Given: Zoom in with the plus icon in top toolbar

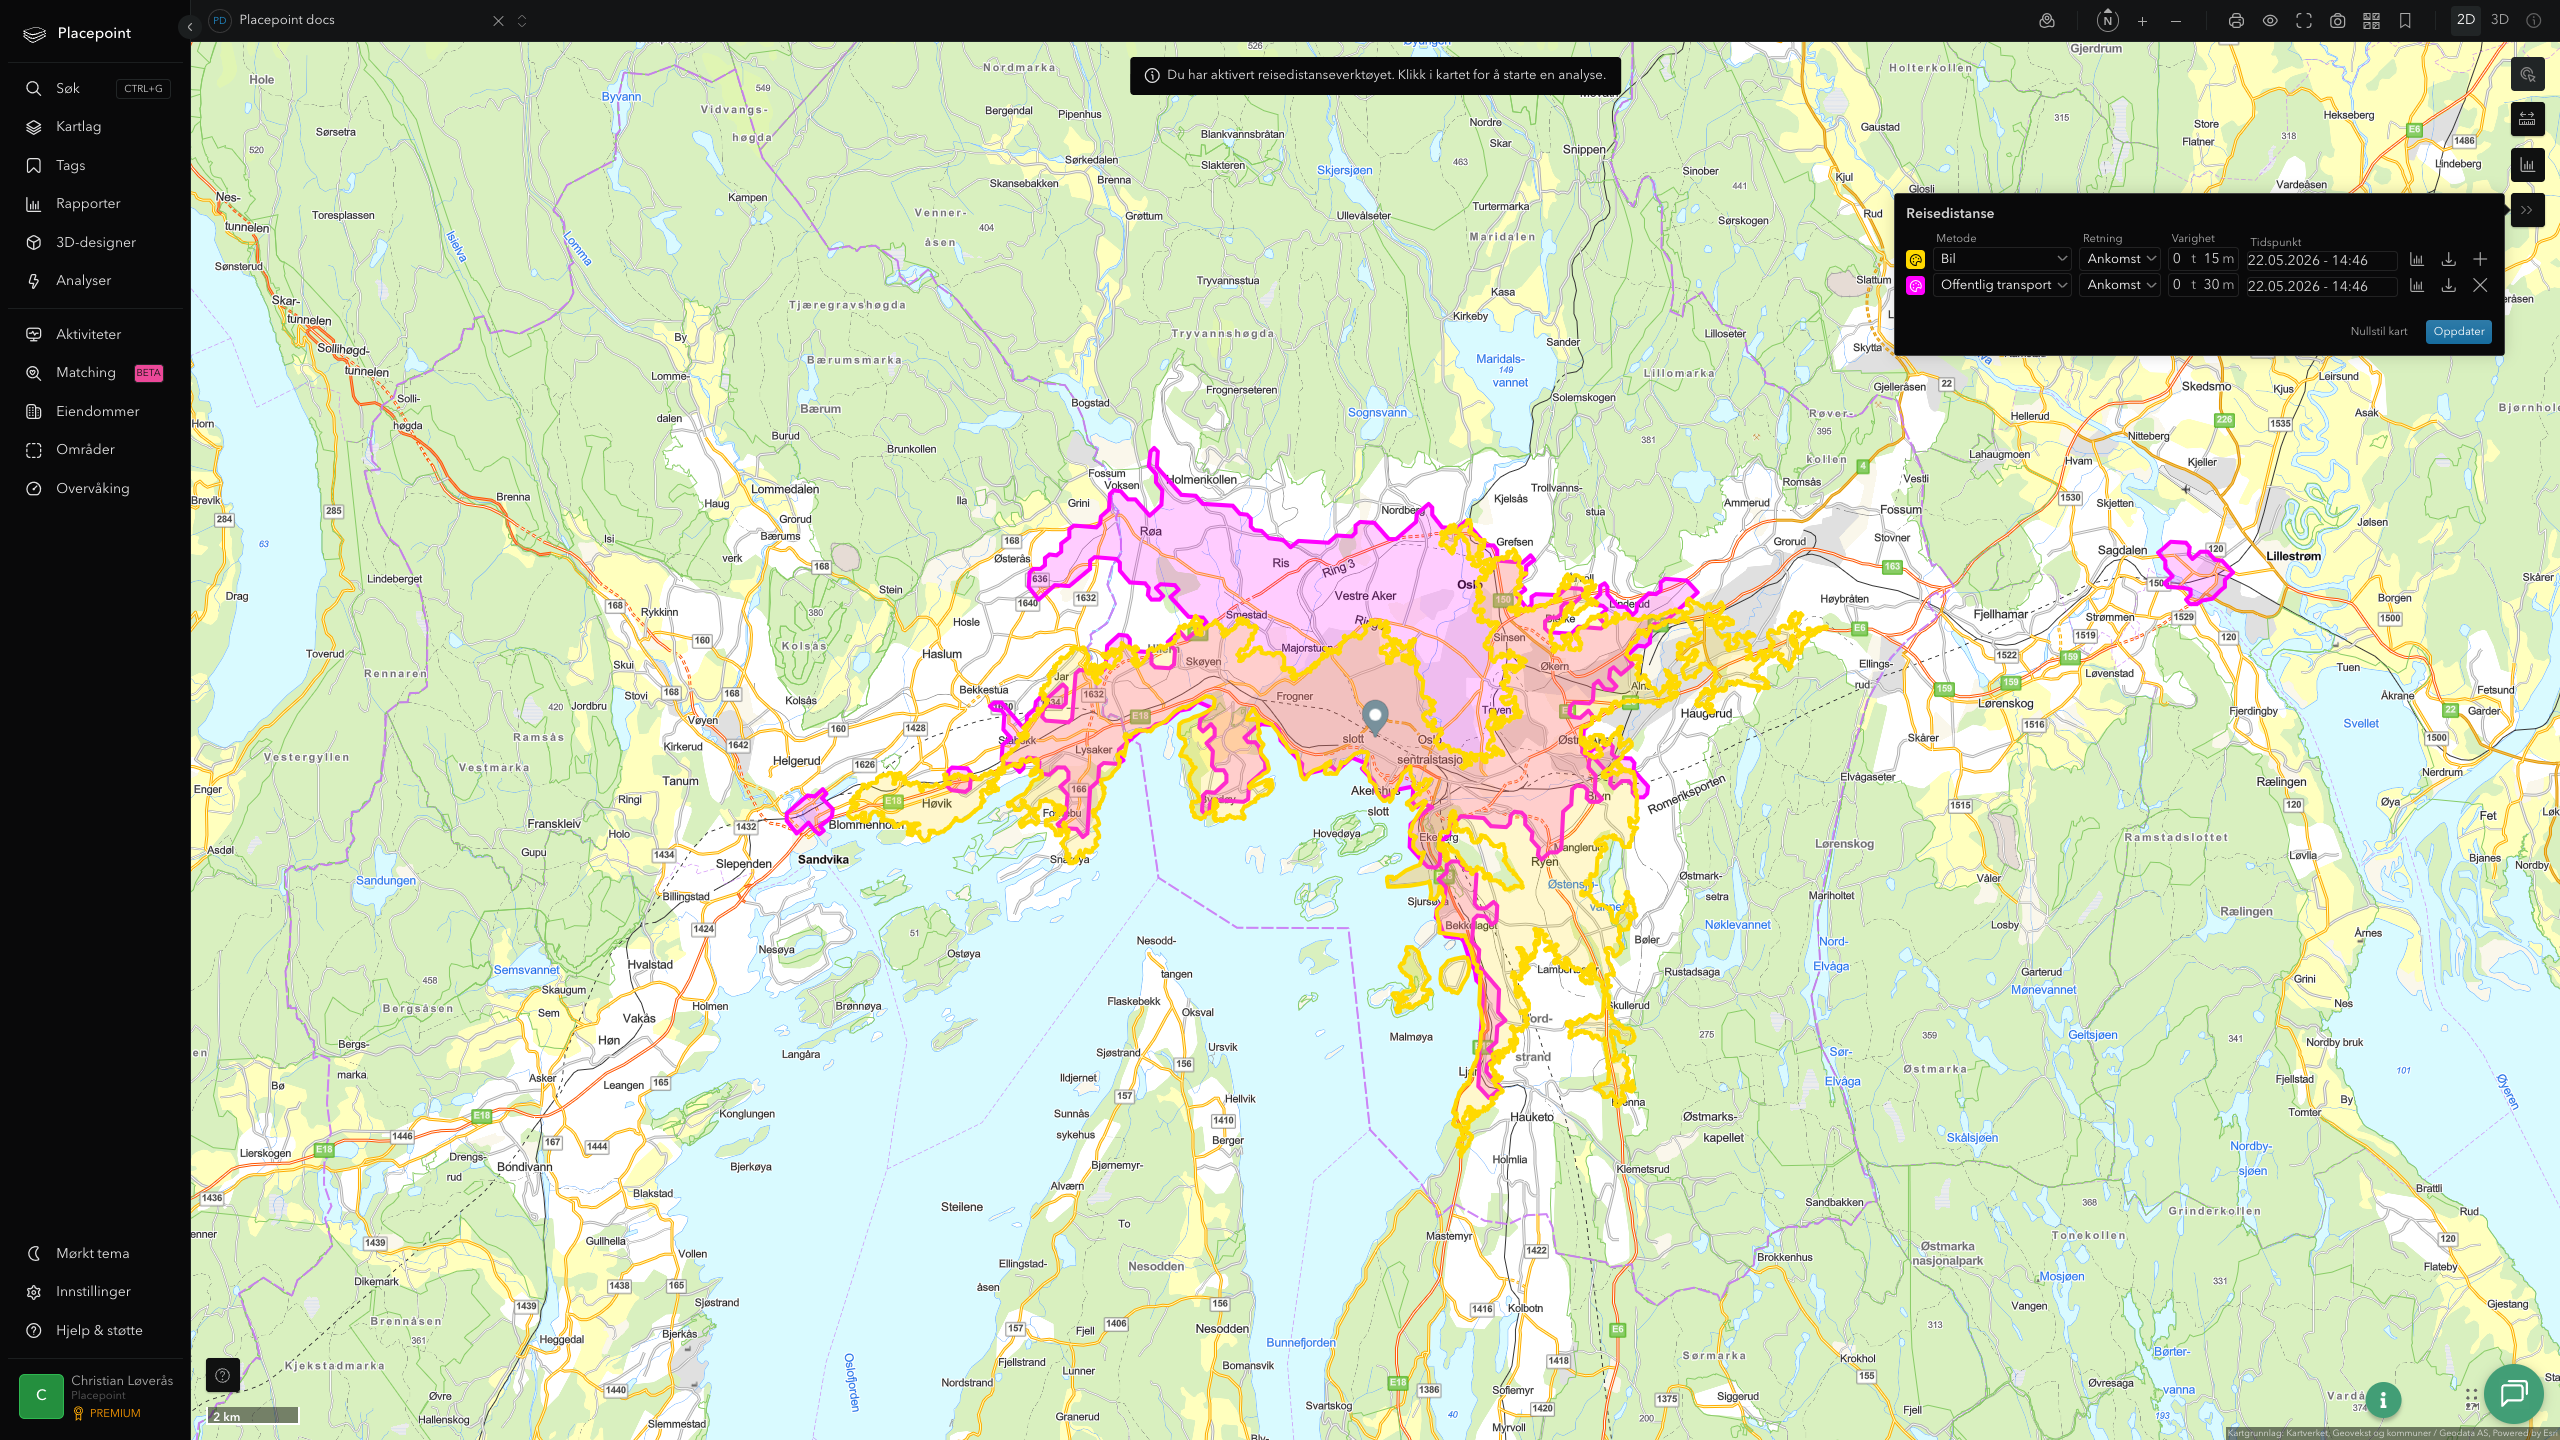Looking at the screenshot, I should pos(2142,21).
